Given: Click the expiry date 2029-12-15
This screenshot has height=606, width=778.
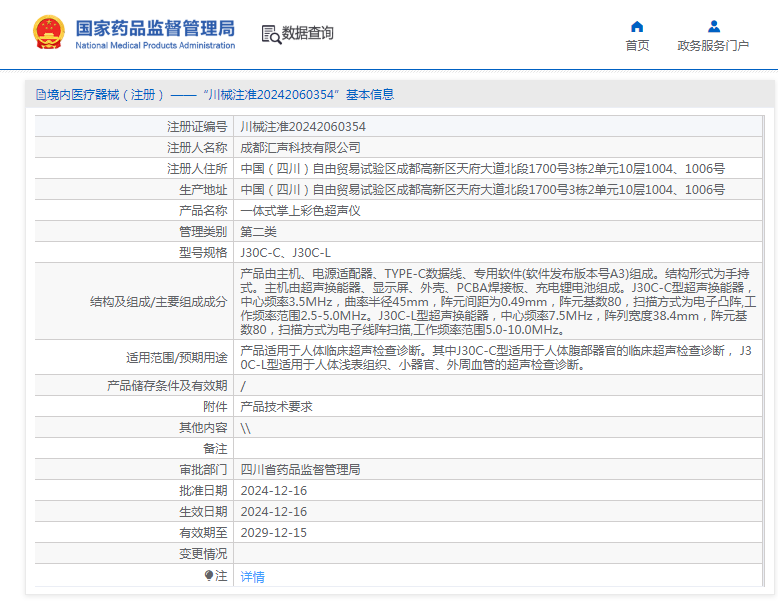Looking at the screenshot, I should click(274, 532).
